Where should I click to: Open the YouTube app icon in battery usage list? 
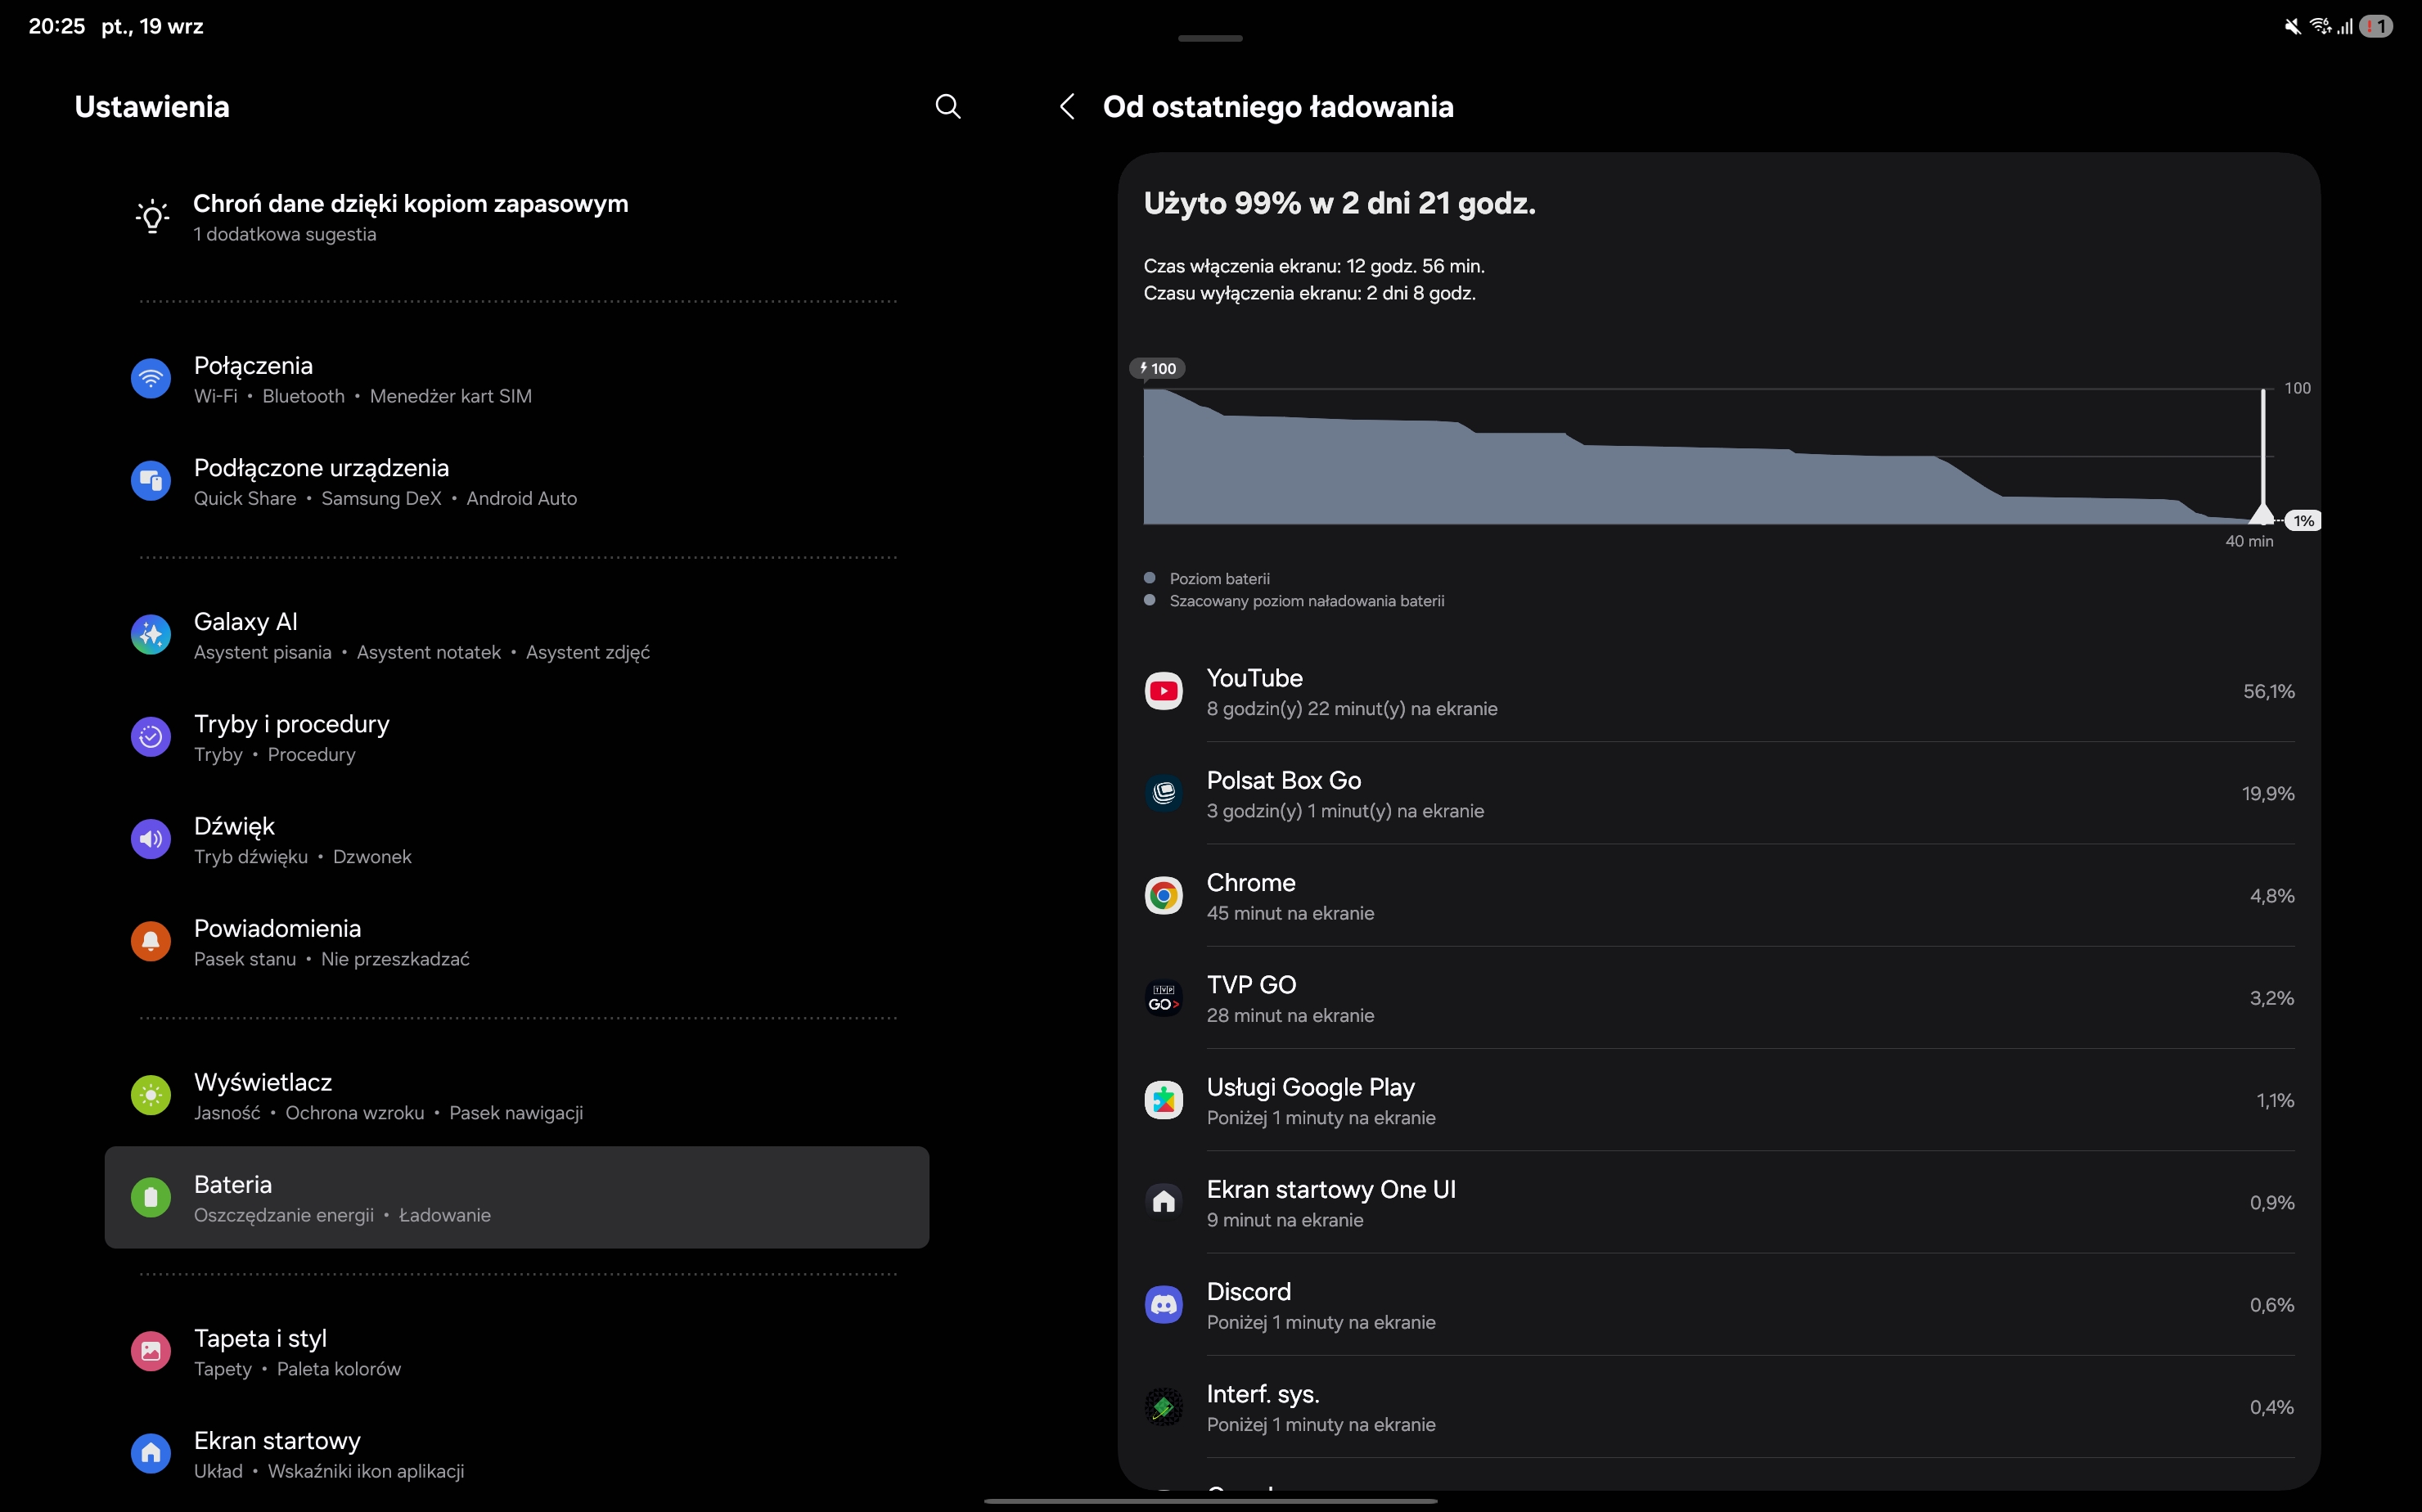[x=1163, y=691]
